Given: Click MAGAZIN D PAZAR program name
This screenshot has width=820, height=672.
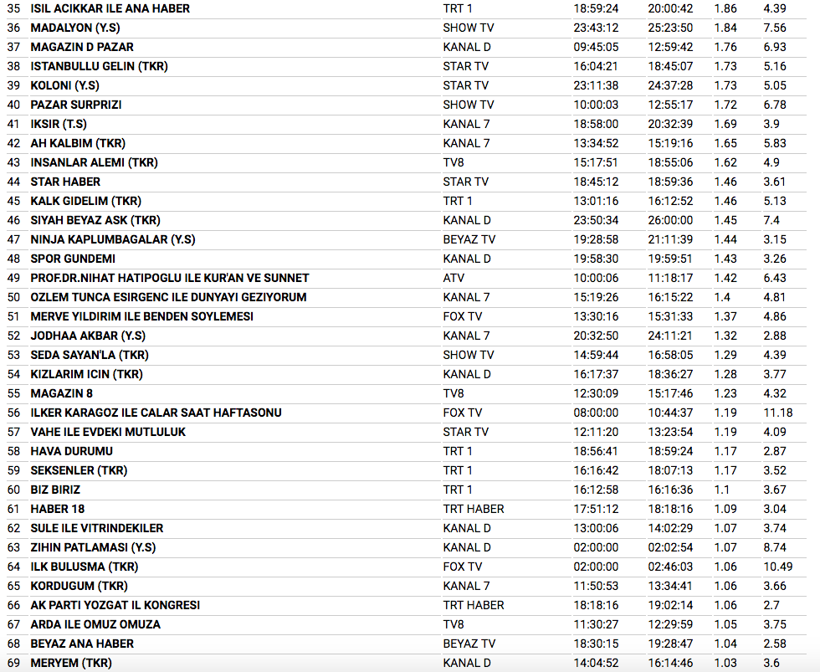Looking at the screenshot, I should click(82, 47).
